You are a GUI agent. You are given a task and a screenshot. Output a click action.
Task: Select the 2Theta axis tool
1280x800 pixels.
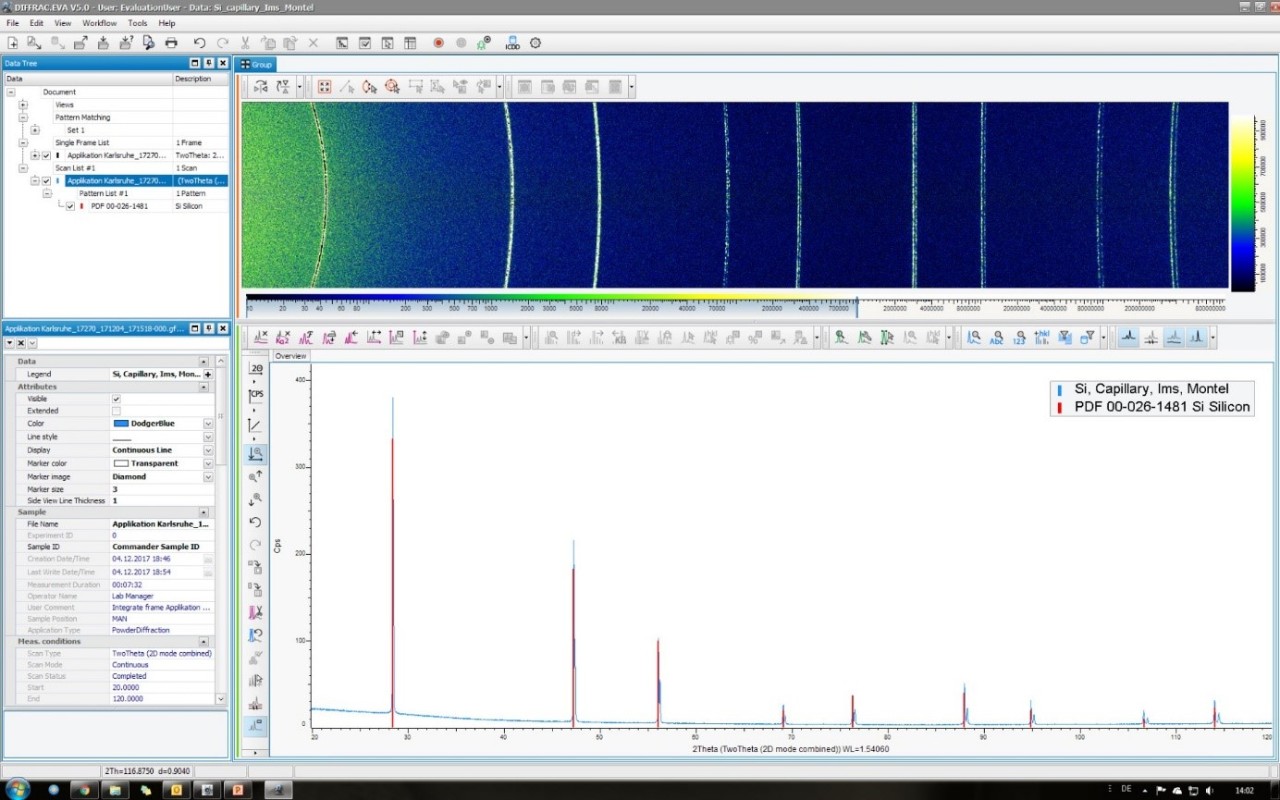[x=255, y=368]
